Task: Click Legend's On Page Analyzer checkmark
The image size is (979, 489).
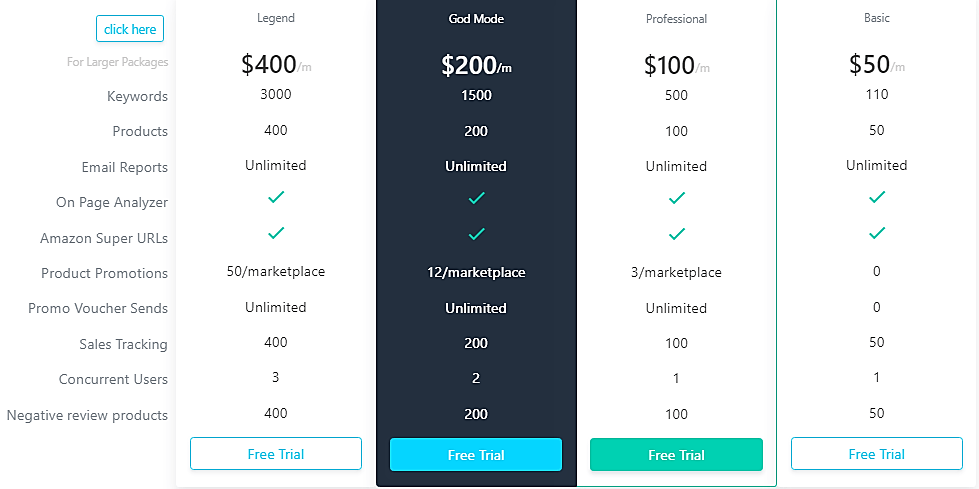Action: click(276, 197)
